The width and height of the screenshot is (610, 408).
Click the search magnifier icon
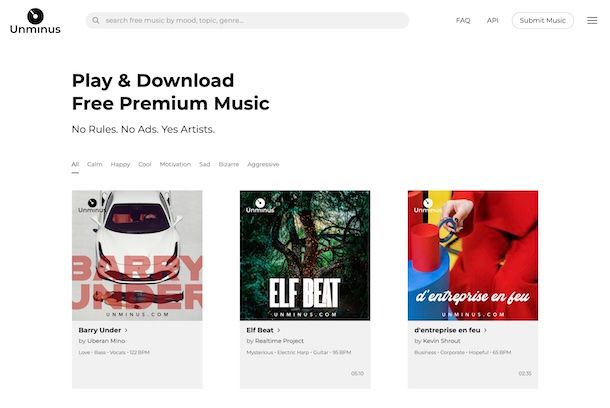pyautogui.click(x=96, y=20)
